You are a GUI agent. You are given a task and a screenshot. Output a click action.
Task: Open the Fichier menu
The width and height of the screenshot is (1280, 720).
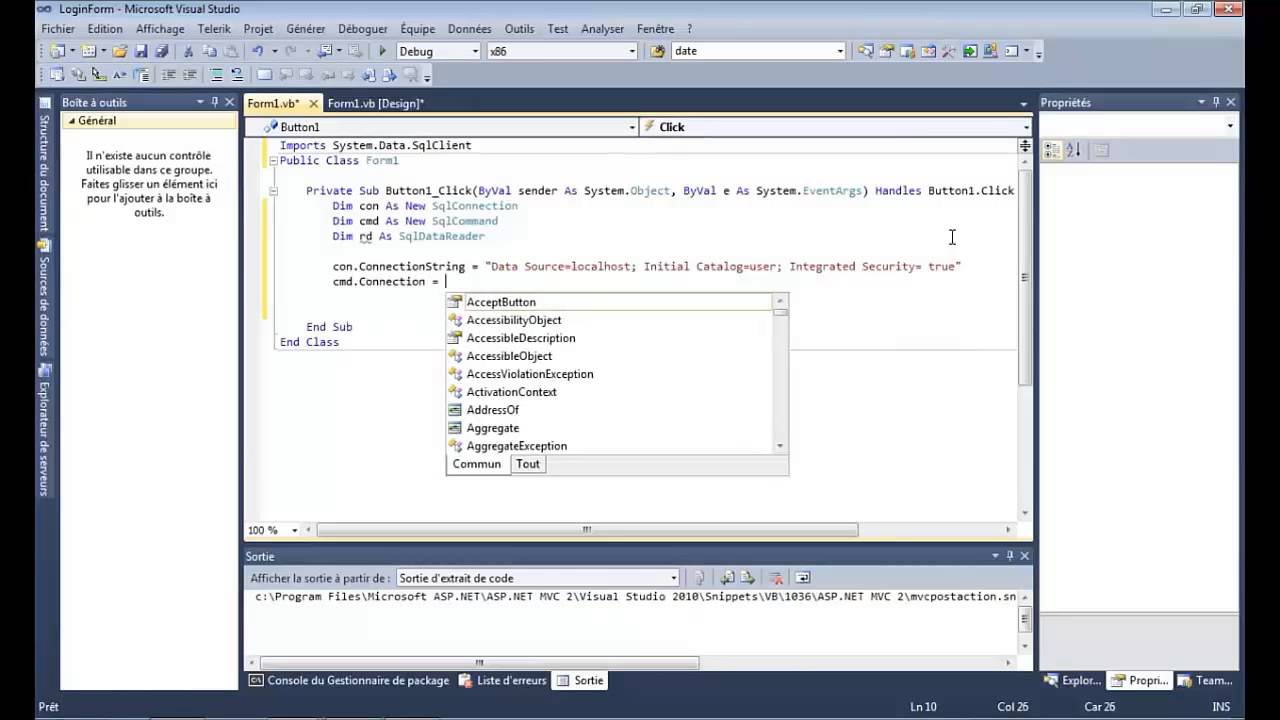pos(58,29)
